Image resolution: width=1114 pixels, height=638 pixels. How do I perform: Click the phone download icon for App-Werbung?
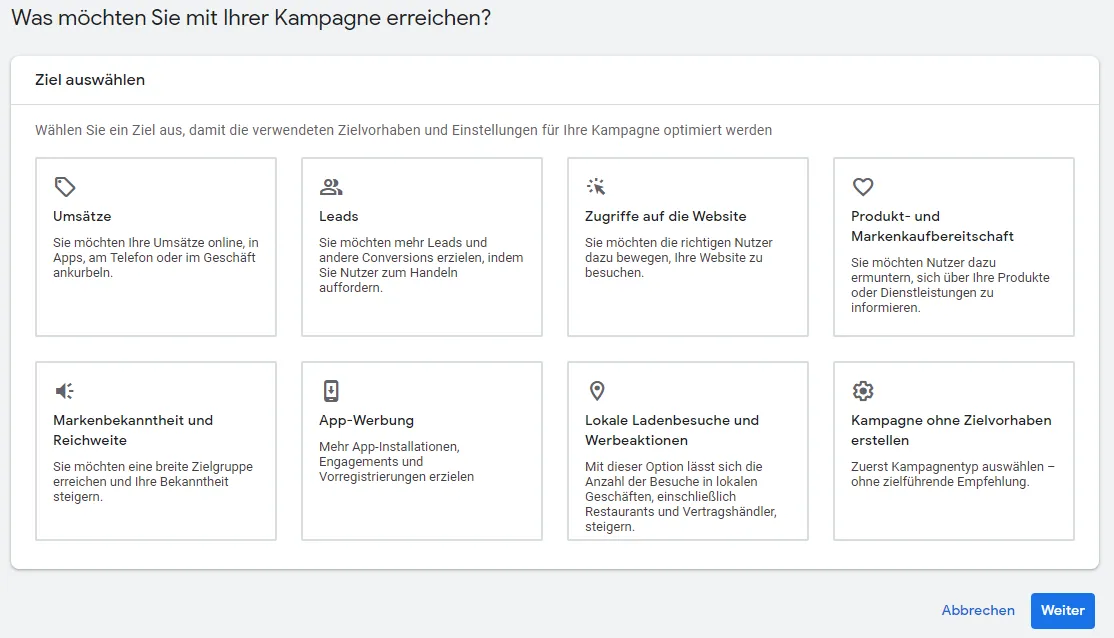click(x=331, y=391)
